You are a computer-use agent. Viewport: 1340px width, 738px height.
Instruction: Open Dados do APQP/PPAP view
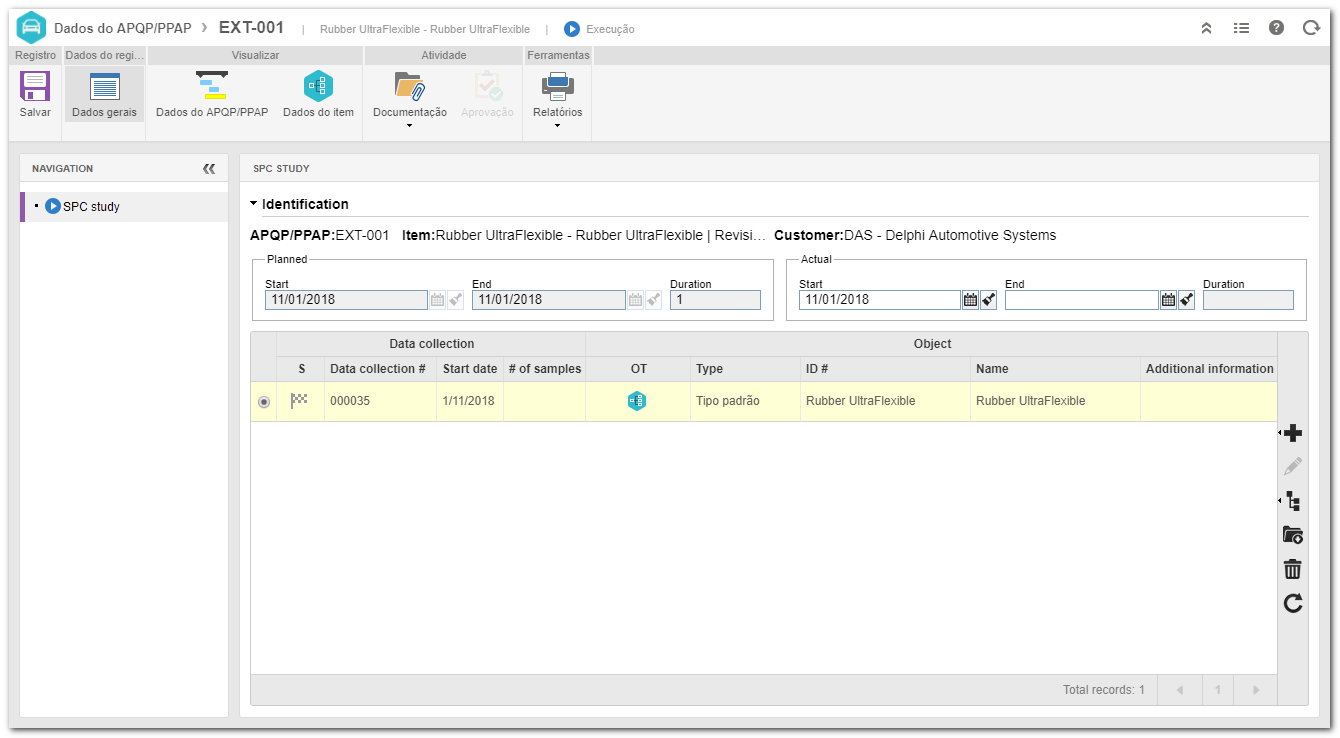(x=212, y=95)
